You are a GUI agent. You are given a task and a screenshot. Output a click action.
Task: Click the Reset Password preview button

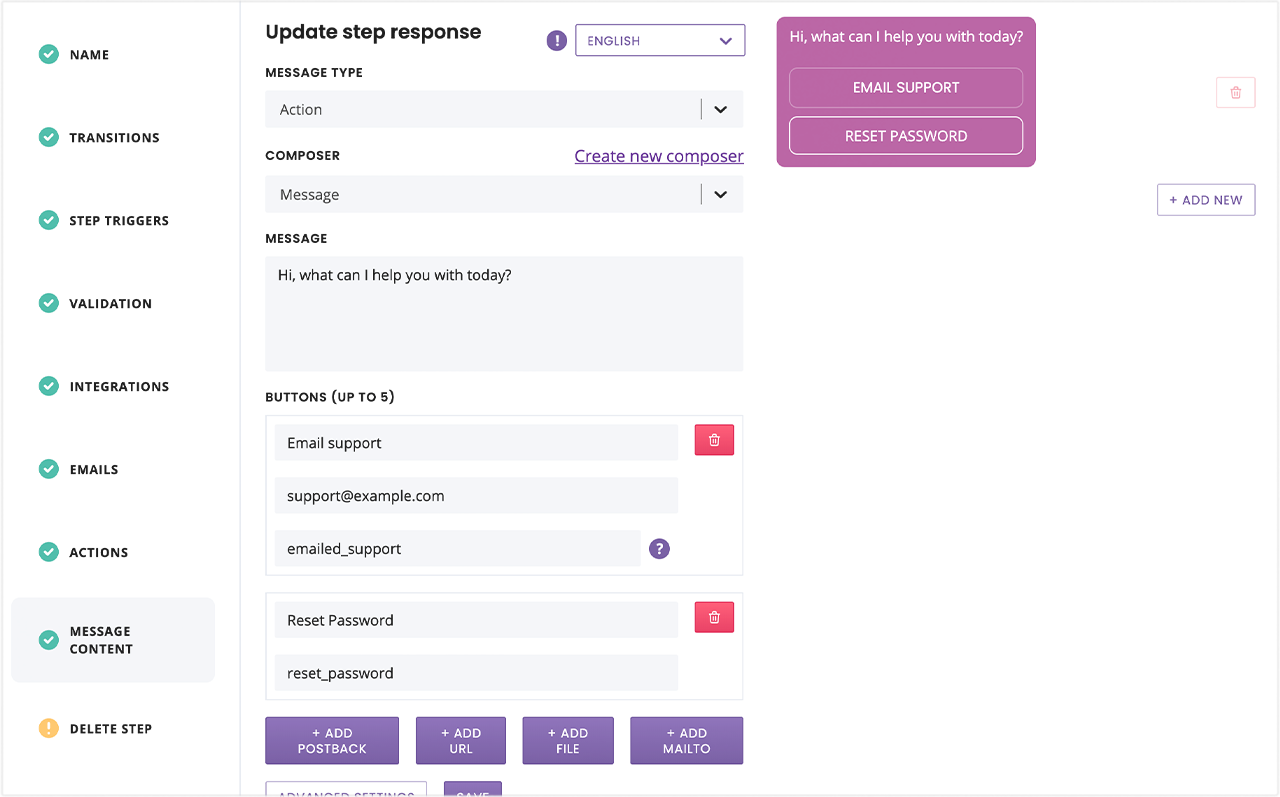click(x=906, y=136)
